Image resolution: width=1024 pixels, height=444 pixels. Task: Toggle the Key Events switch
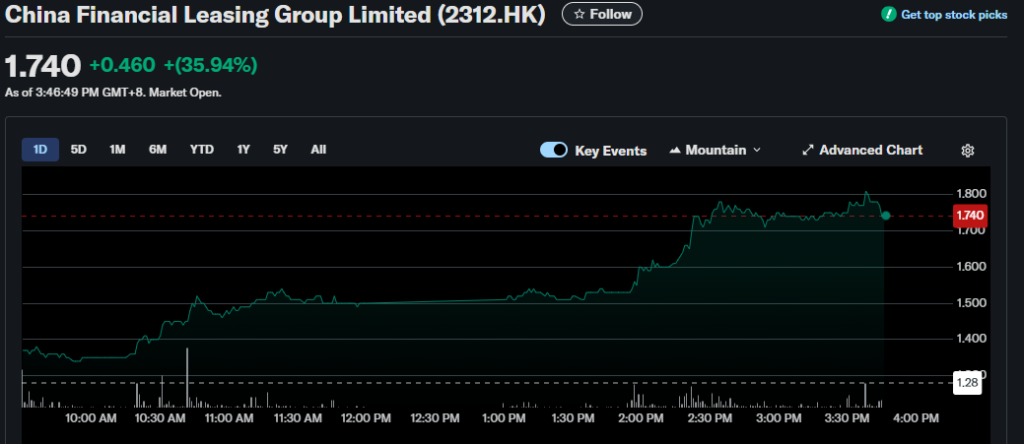point(554,150)
